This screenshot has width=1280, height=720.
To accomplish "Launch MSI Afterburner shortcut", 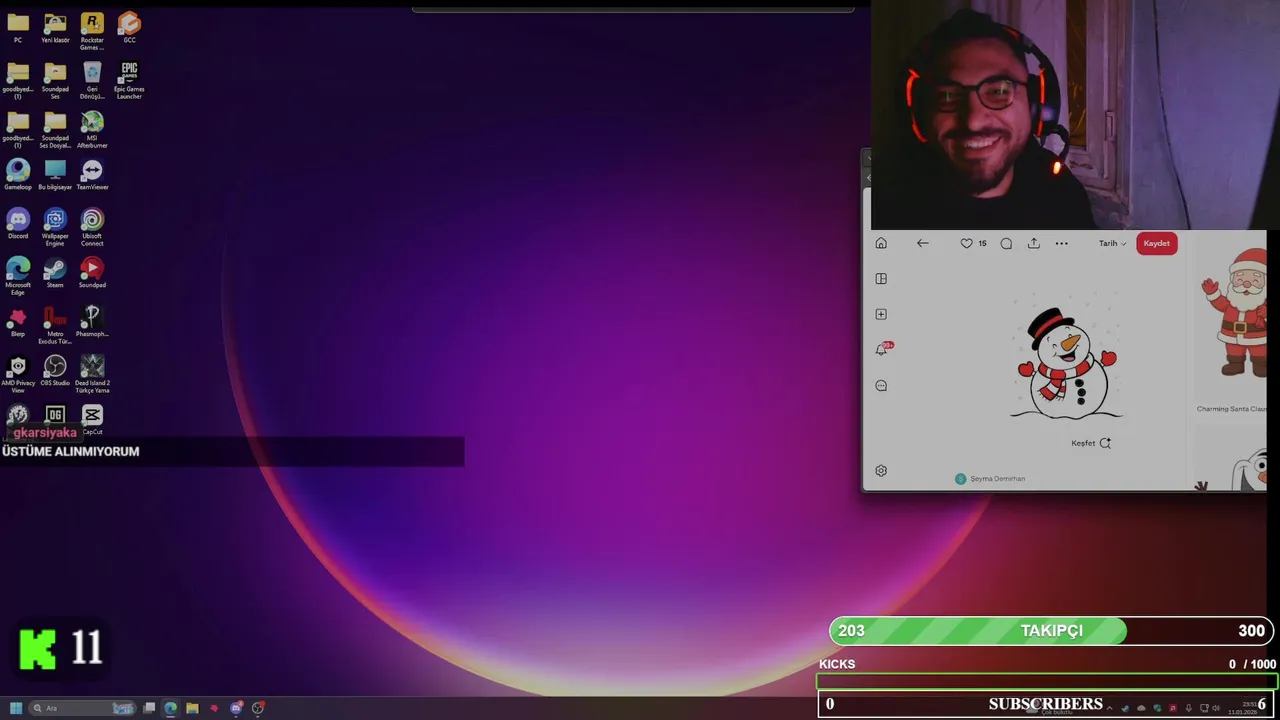I will [x=92, y=129].
